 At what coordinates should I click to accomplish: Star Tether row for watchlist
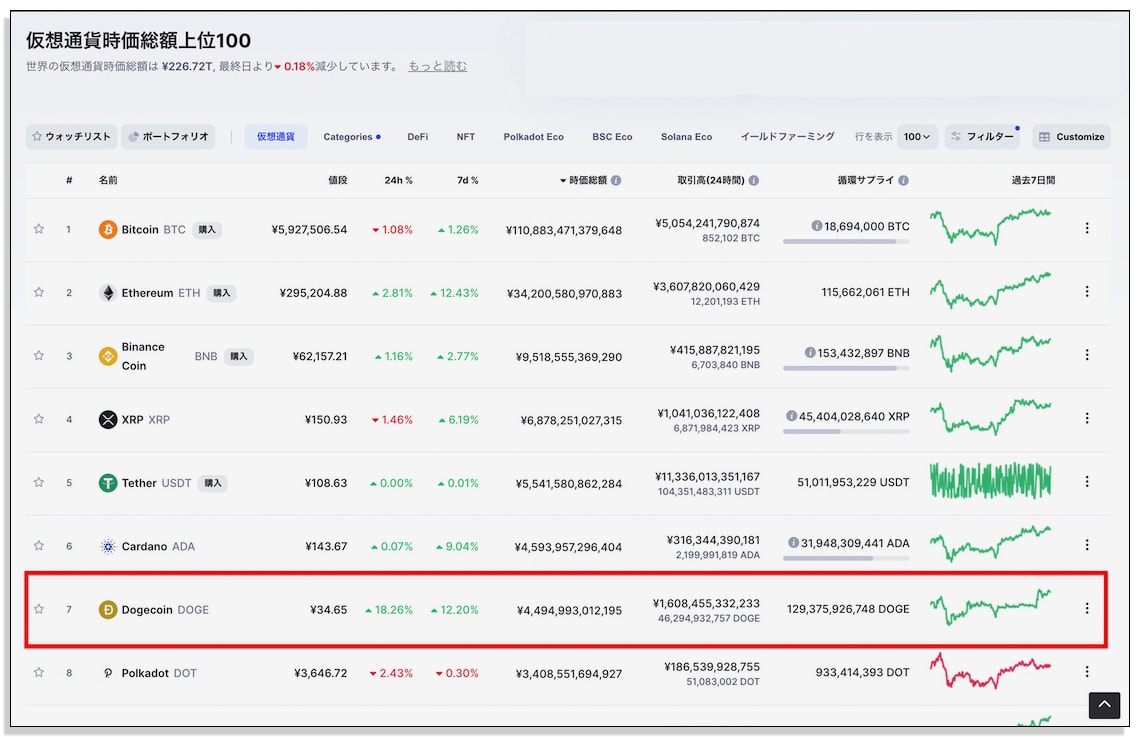[39, 482]
